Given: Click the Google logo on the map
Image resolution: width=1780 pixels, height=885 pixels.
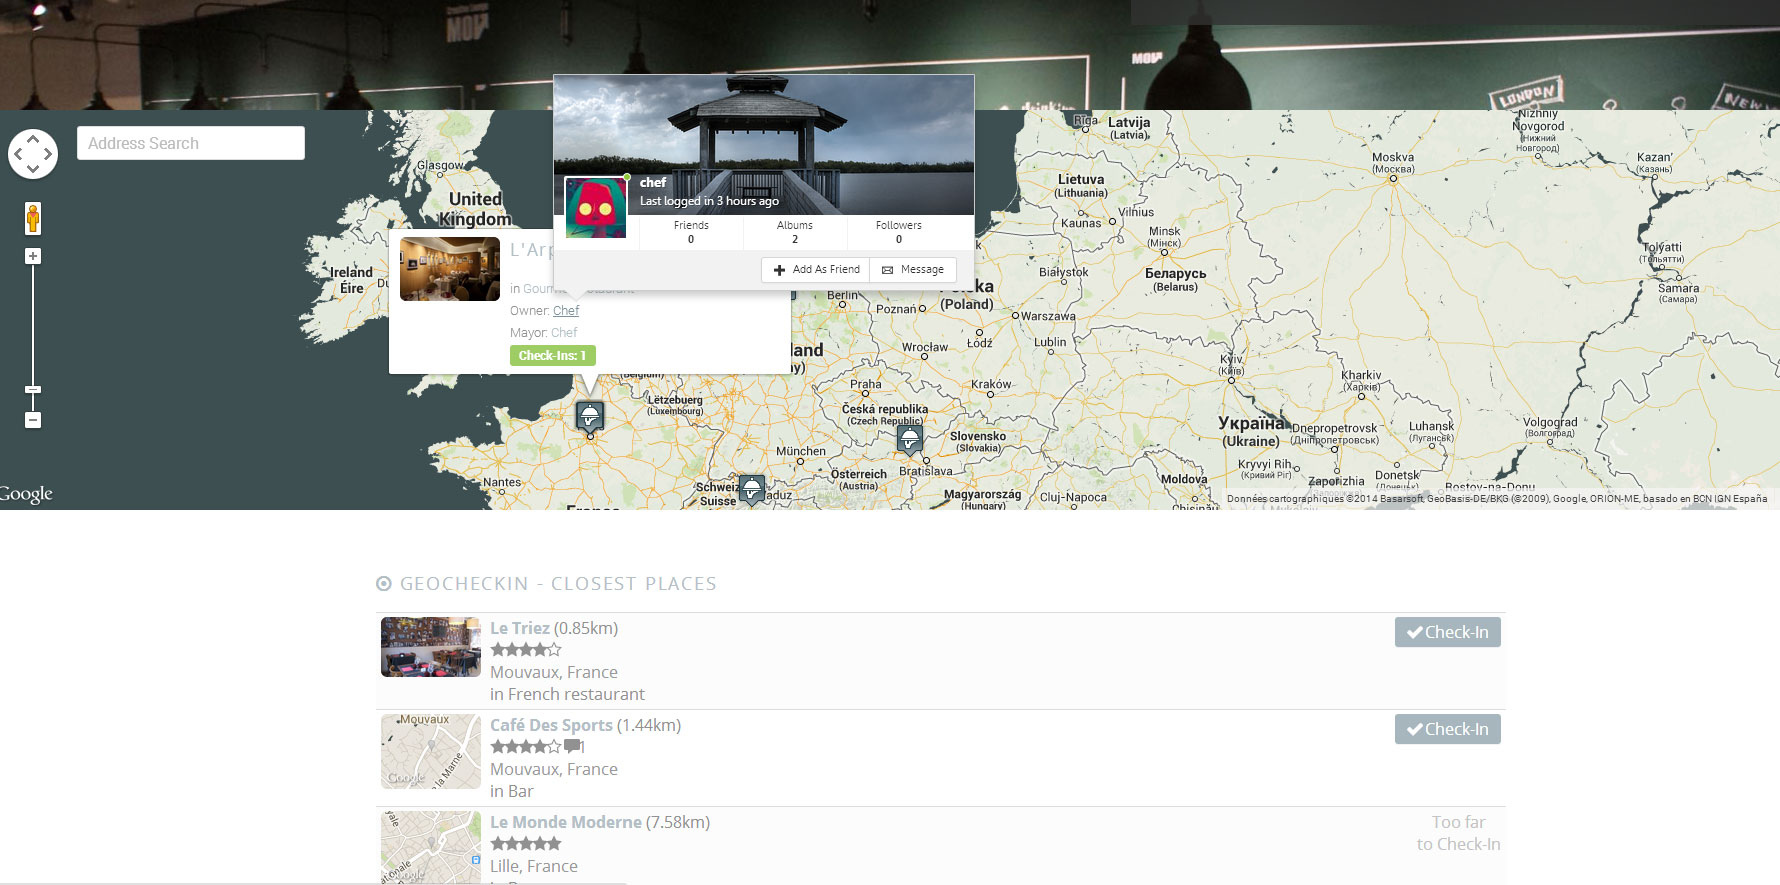Looking at the screenshot, I should pyautogui.click(x=26, y=494).
